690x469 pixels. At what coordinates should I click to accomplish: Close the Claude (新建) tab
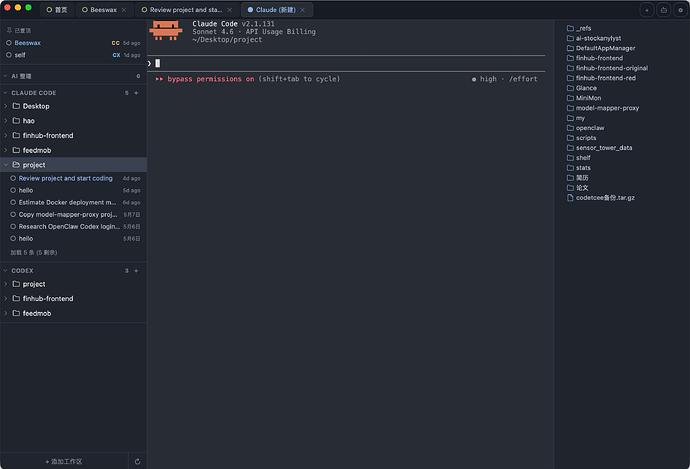pos(302,10)
